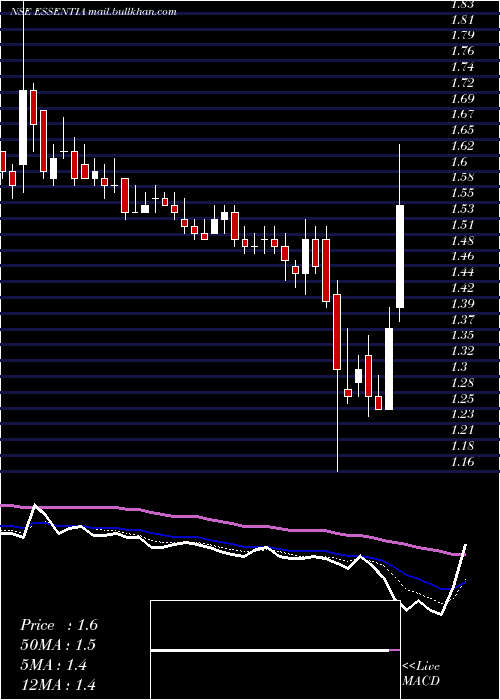Click the Price : 1.6 readout

[x=59, y=625]
